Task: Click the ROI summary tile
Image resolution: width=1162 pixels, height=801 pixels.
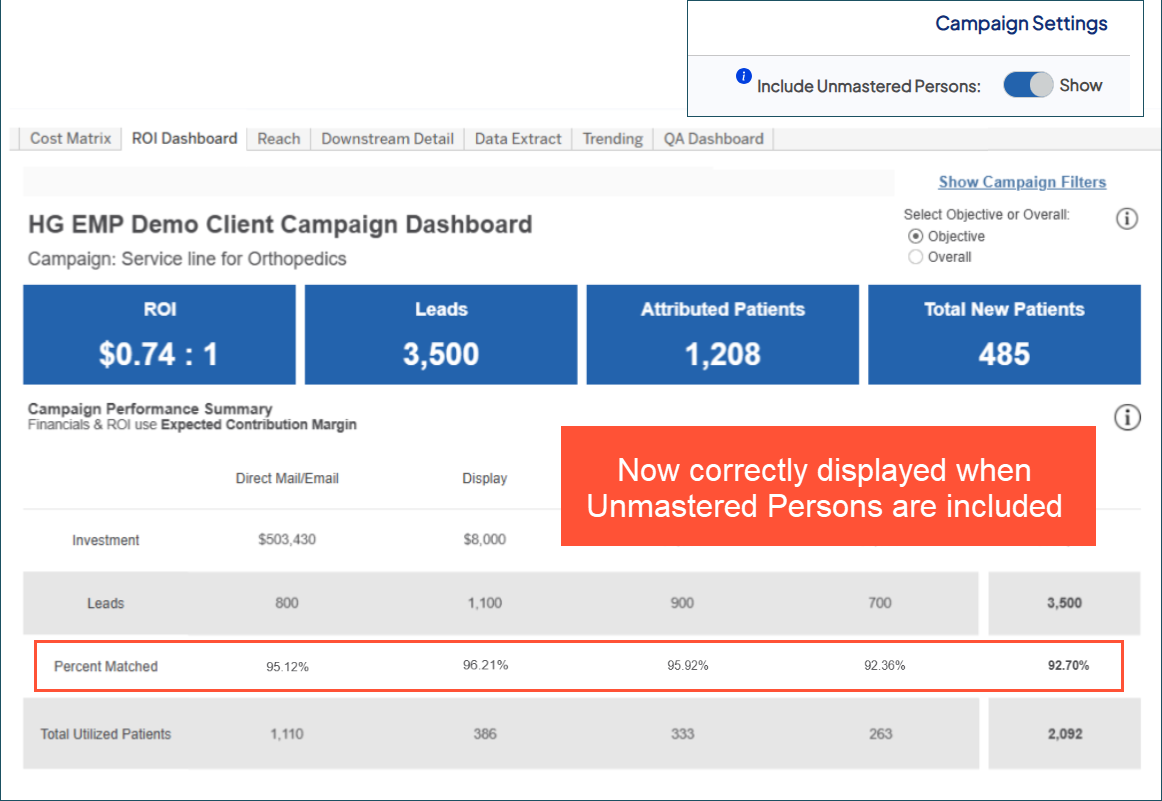Action: click(x=159, y=335)
